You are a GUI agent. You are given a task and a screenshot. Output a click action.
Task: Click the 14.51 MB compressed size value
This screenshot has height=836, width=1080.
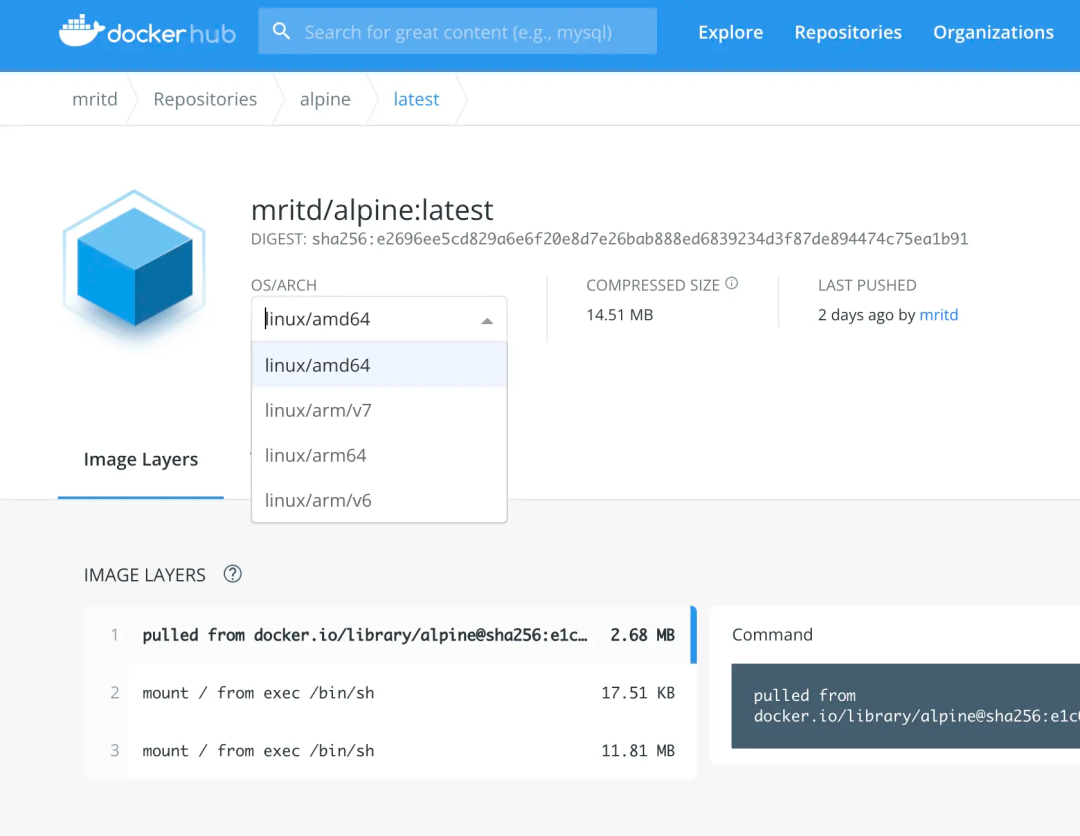(619, 315)
